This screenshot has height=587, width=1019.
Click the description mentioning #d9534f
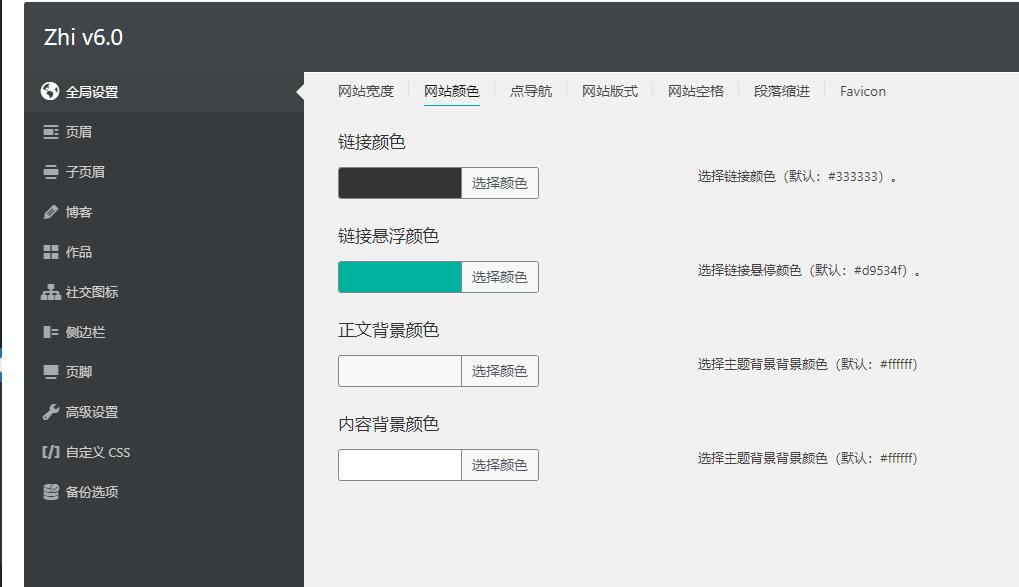[809, 270]
